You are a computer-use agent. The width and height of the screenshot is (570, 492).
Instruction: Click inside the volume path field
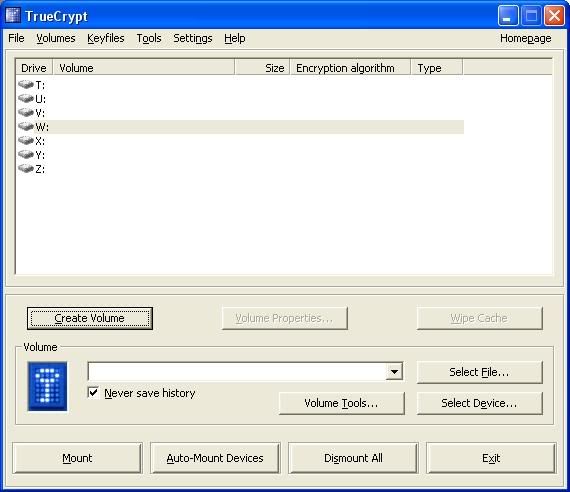[x=237, y=371]
